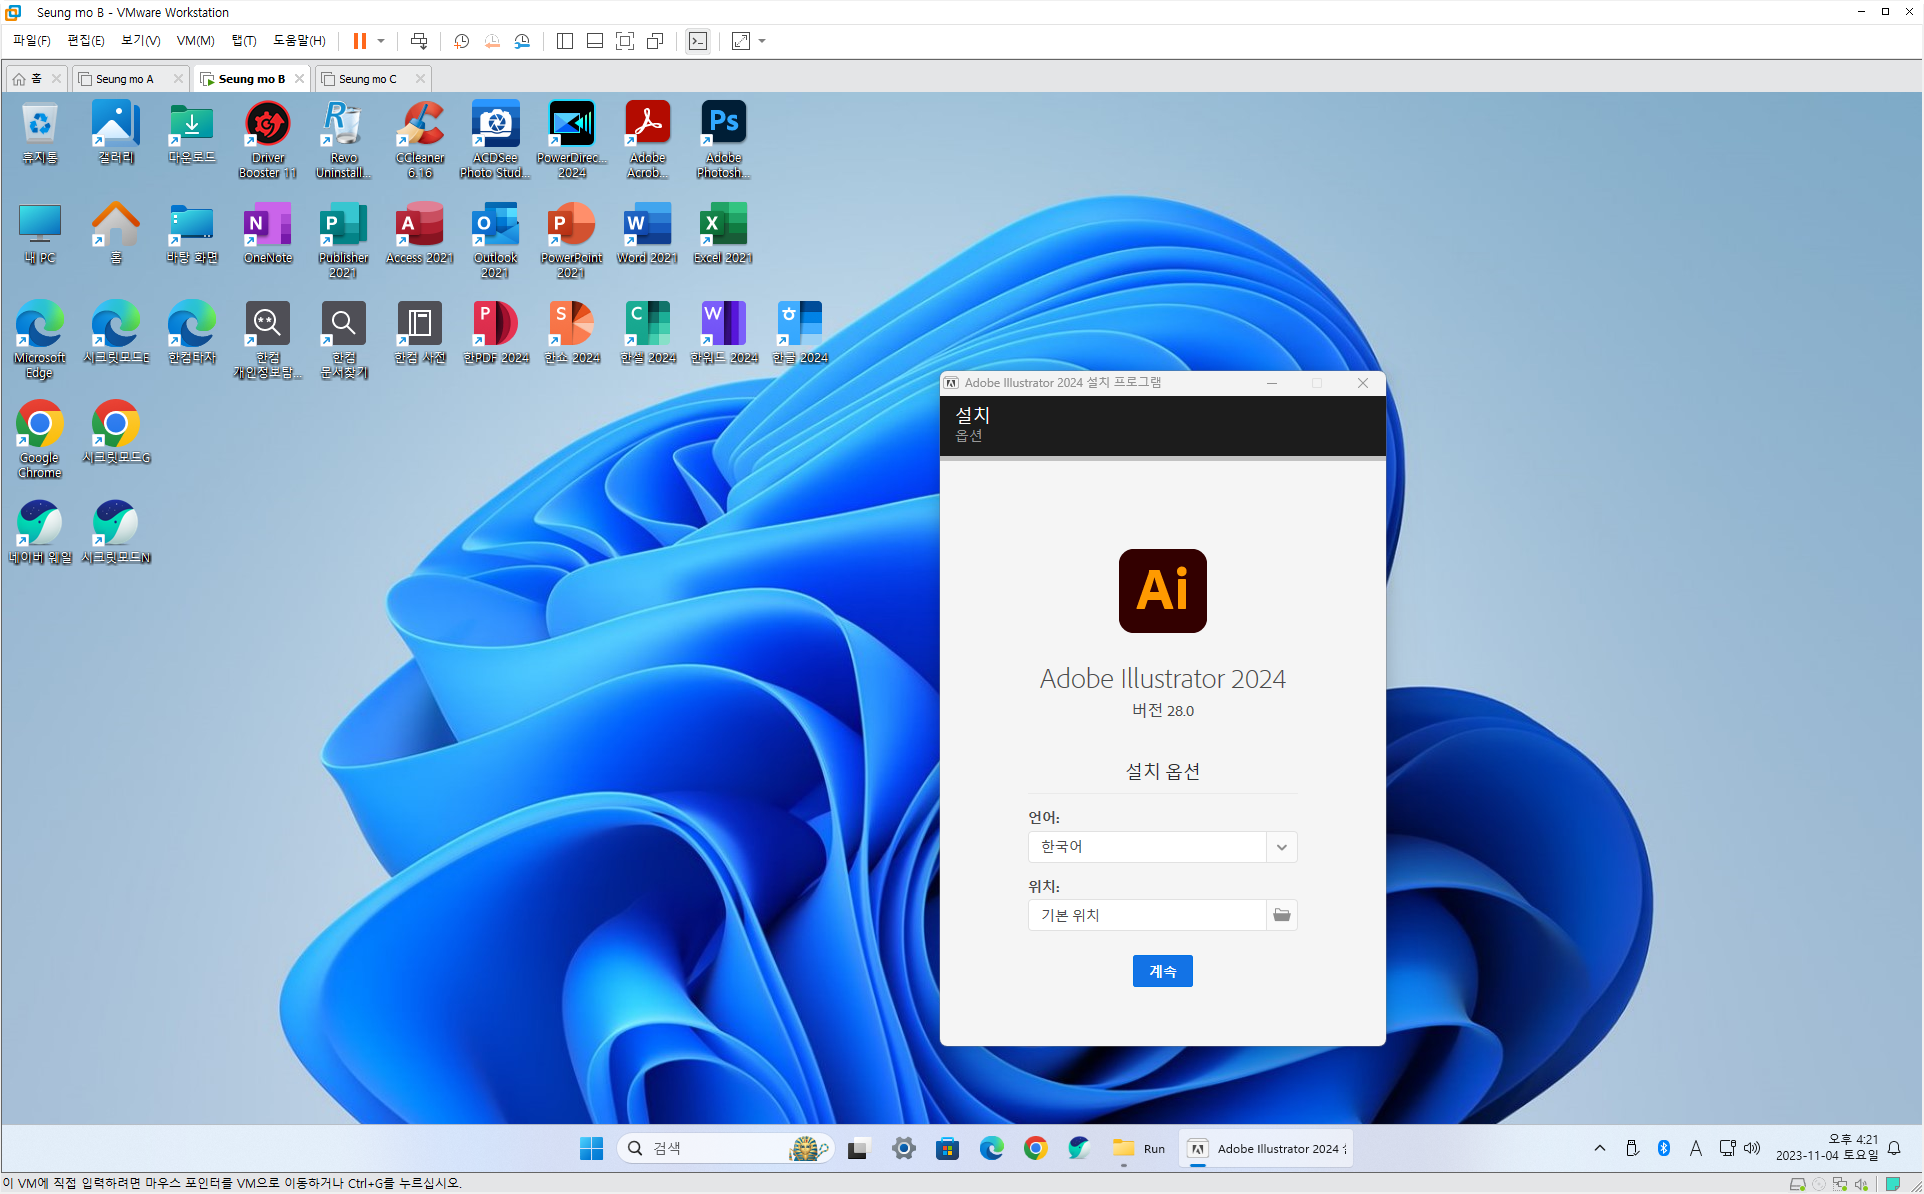Screen dimensions: 1924x1194
Task: Click the VMware snapshot icon in toolbar
Action: pos(461,41)
